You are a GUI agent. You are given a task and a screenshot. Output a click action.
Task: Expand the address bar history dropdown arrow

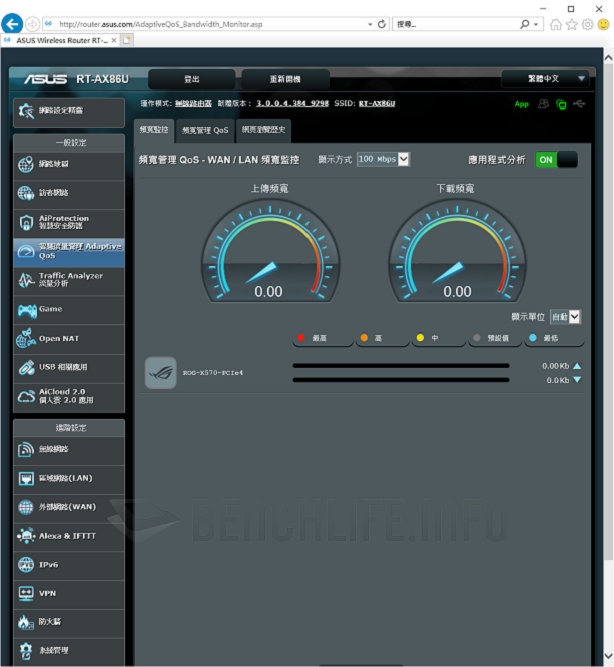tap(370, 24)
